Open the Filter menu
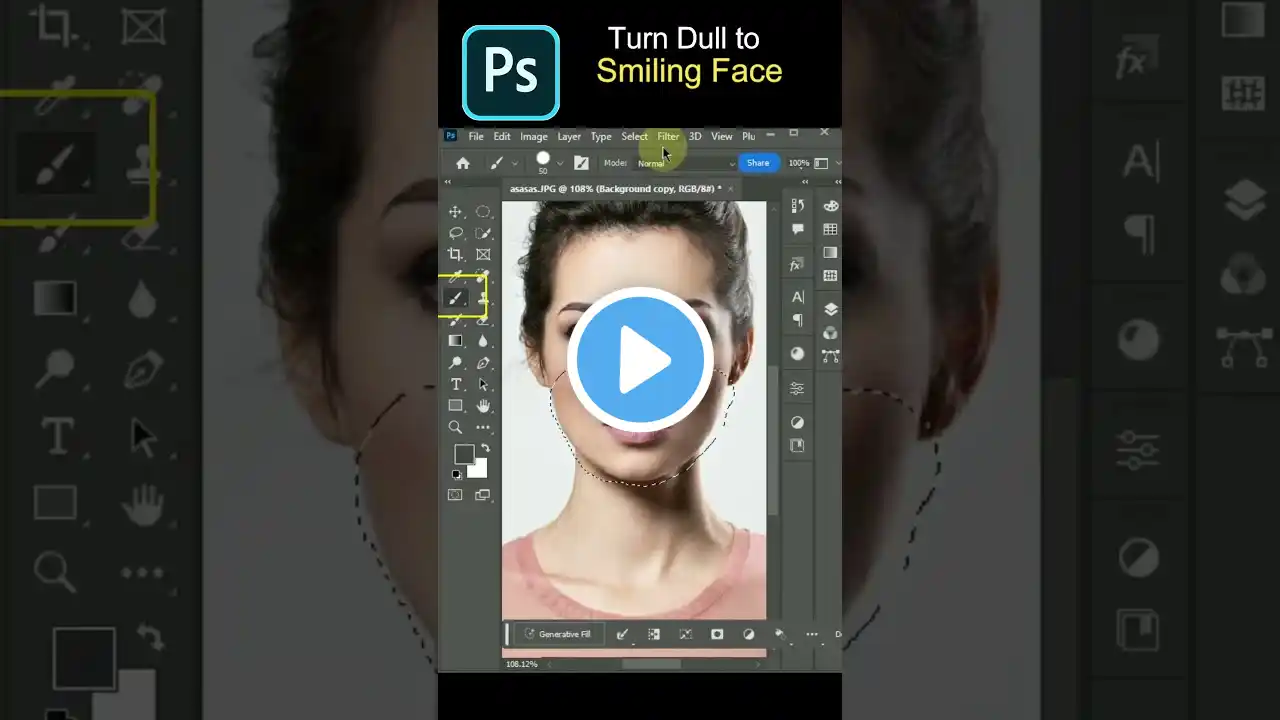Image resolution: width=1280 pixels, height=720 pixels. 668,136
